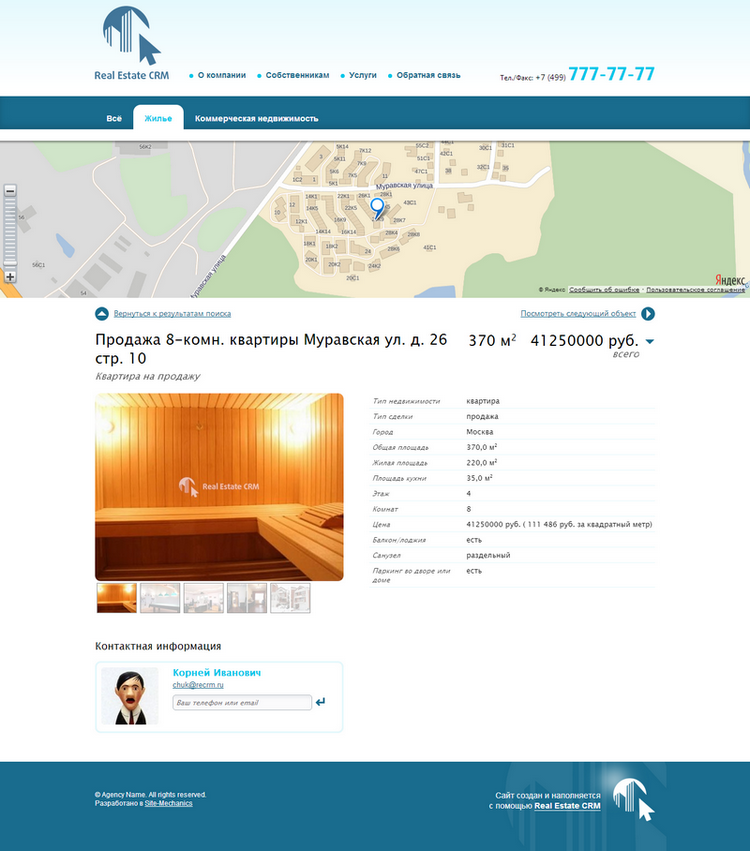Viewport: 750px width, 851px height.
Task: Click the round back-to-results arrow icon
Action: click(x=101, y=314)
